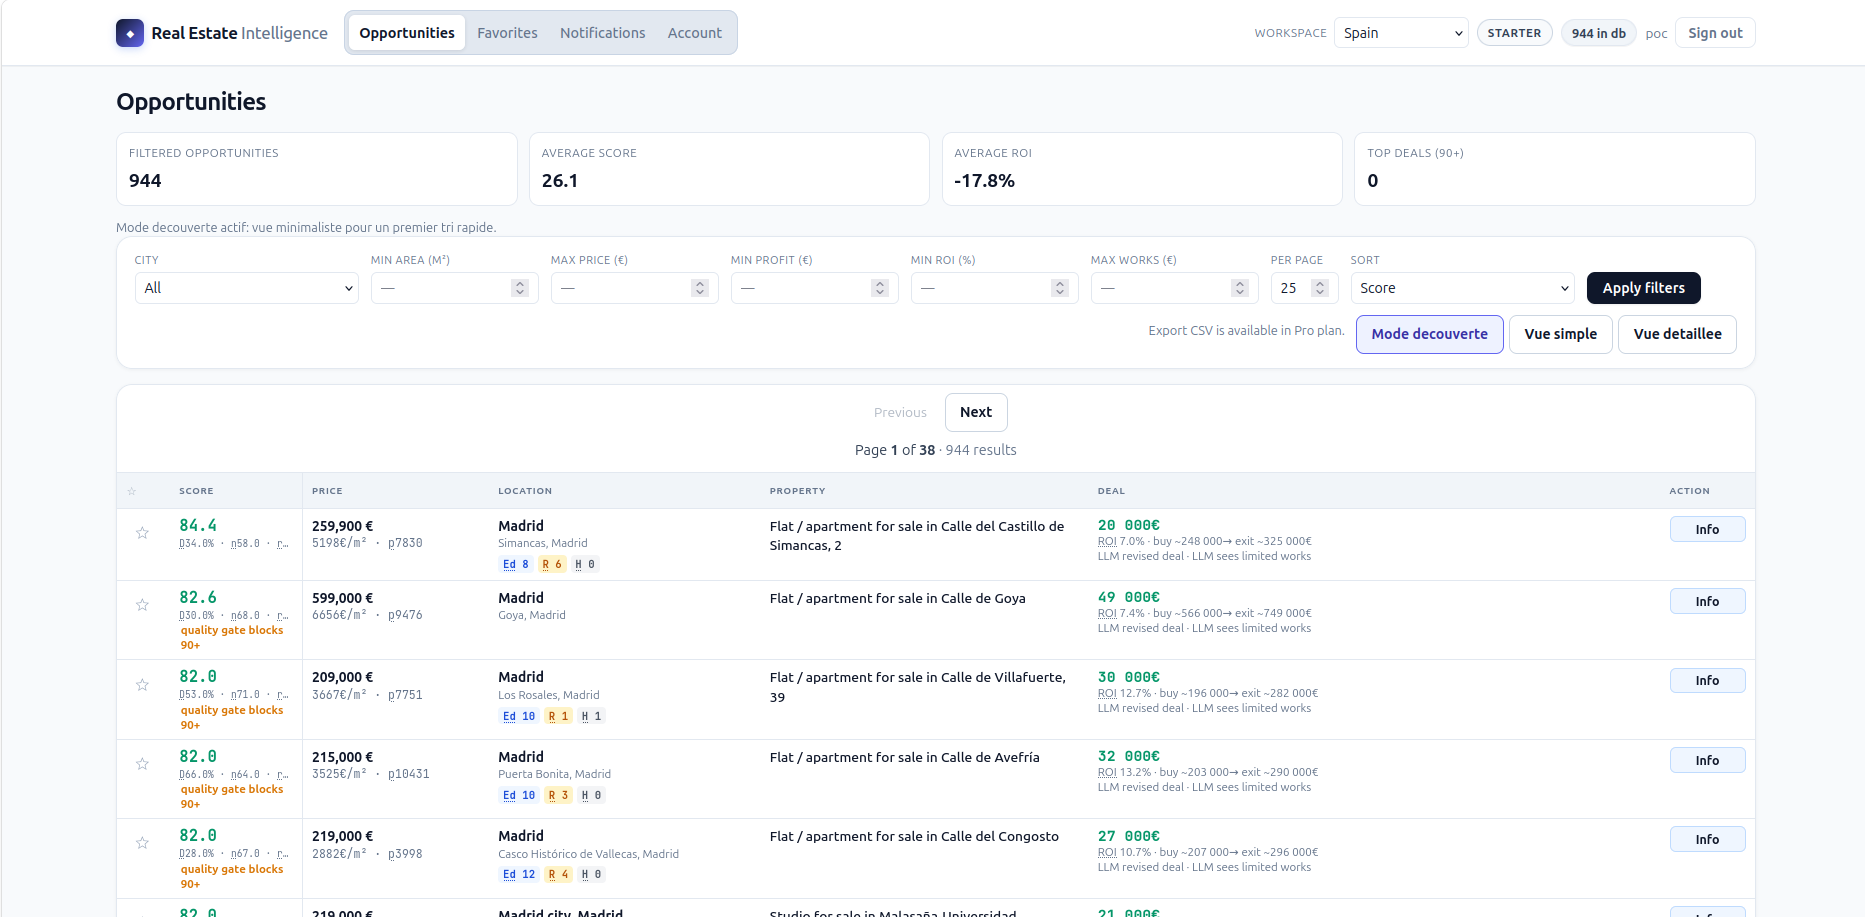The height and width of the screenshot is (917, 1865).
Task: Click the DEAL column header
Action: (x=1111, y=491)
